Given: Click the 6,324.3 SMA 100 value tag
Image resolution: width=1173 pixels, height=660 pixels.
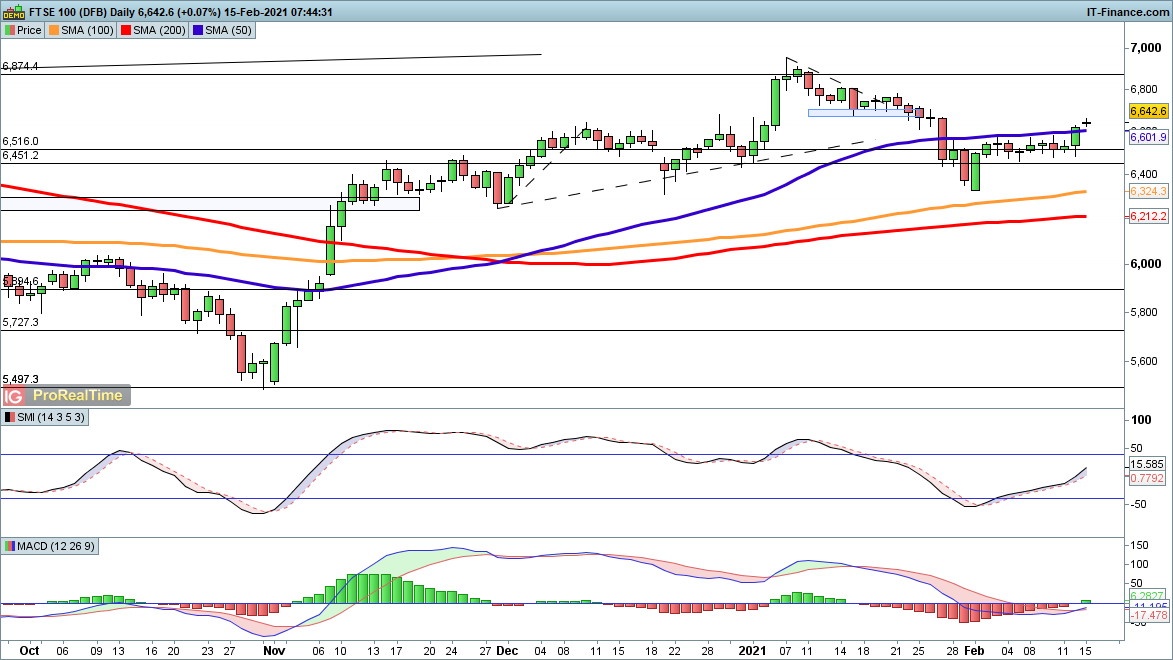Looking at the screenshot, I should pyautogui.click(x=1148, y=191).
